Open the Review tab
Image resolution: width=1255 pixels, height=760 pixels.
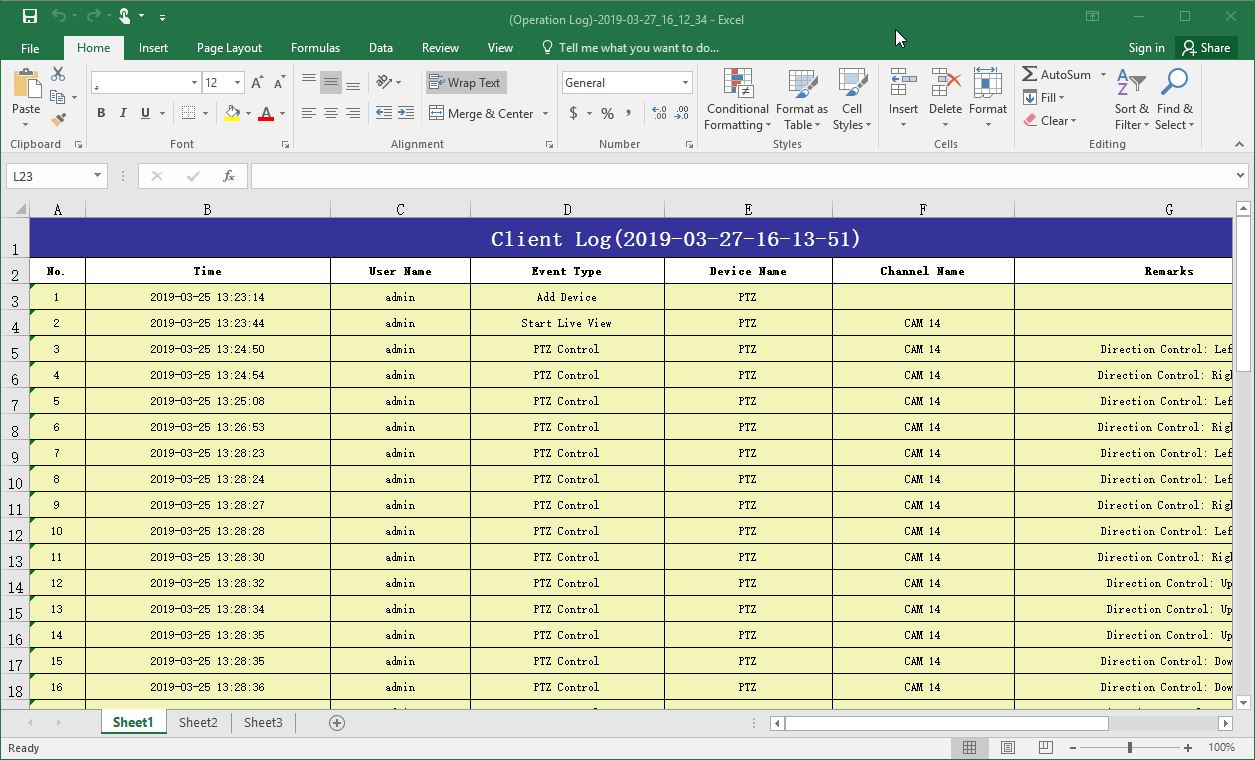tap(440, 47)
